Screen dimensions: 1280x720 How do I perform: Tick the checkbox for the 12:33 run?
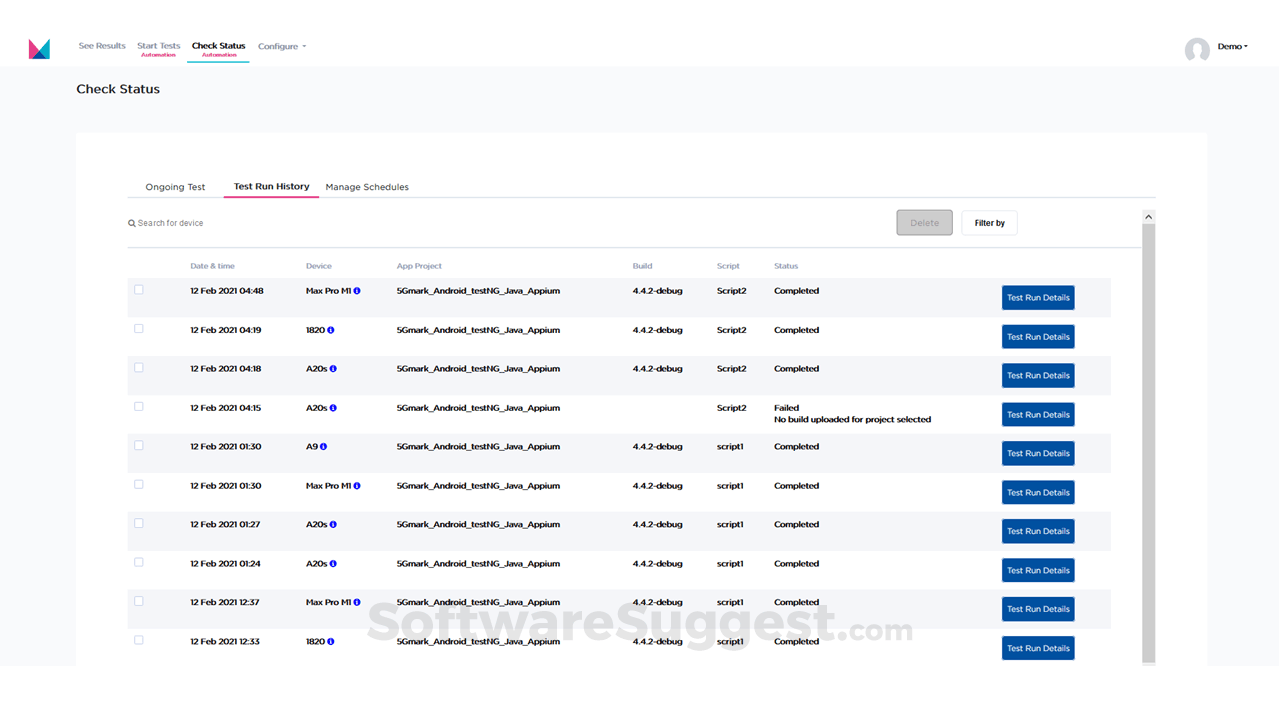(x=138, y=640)
